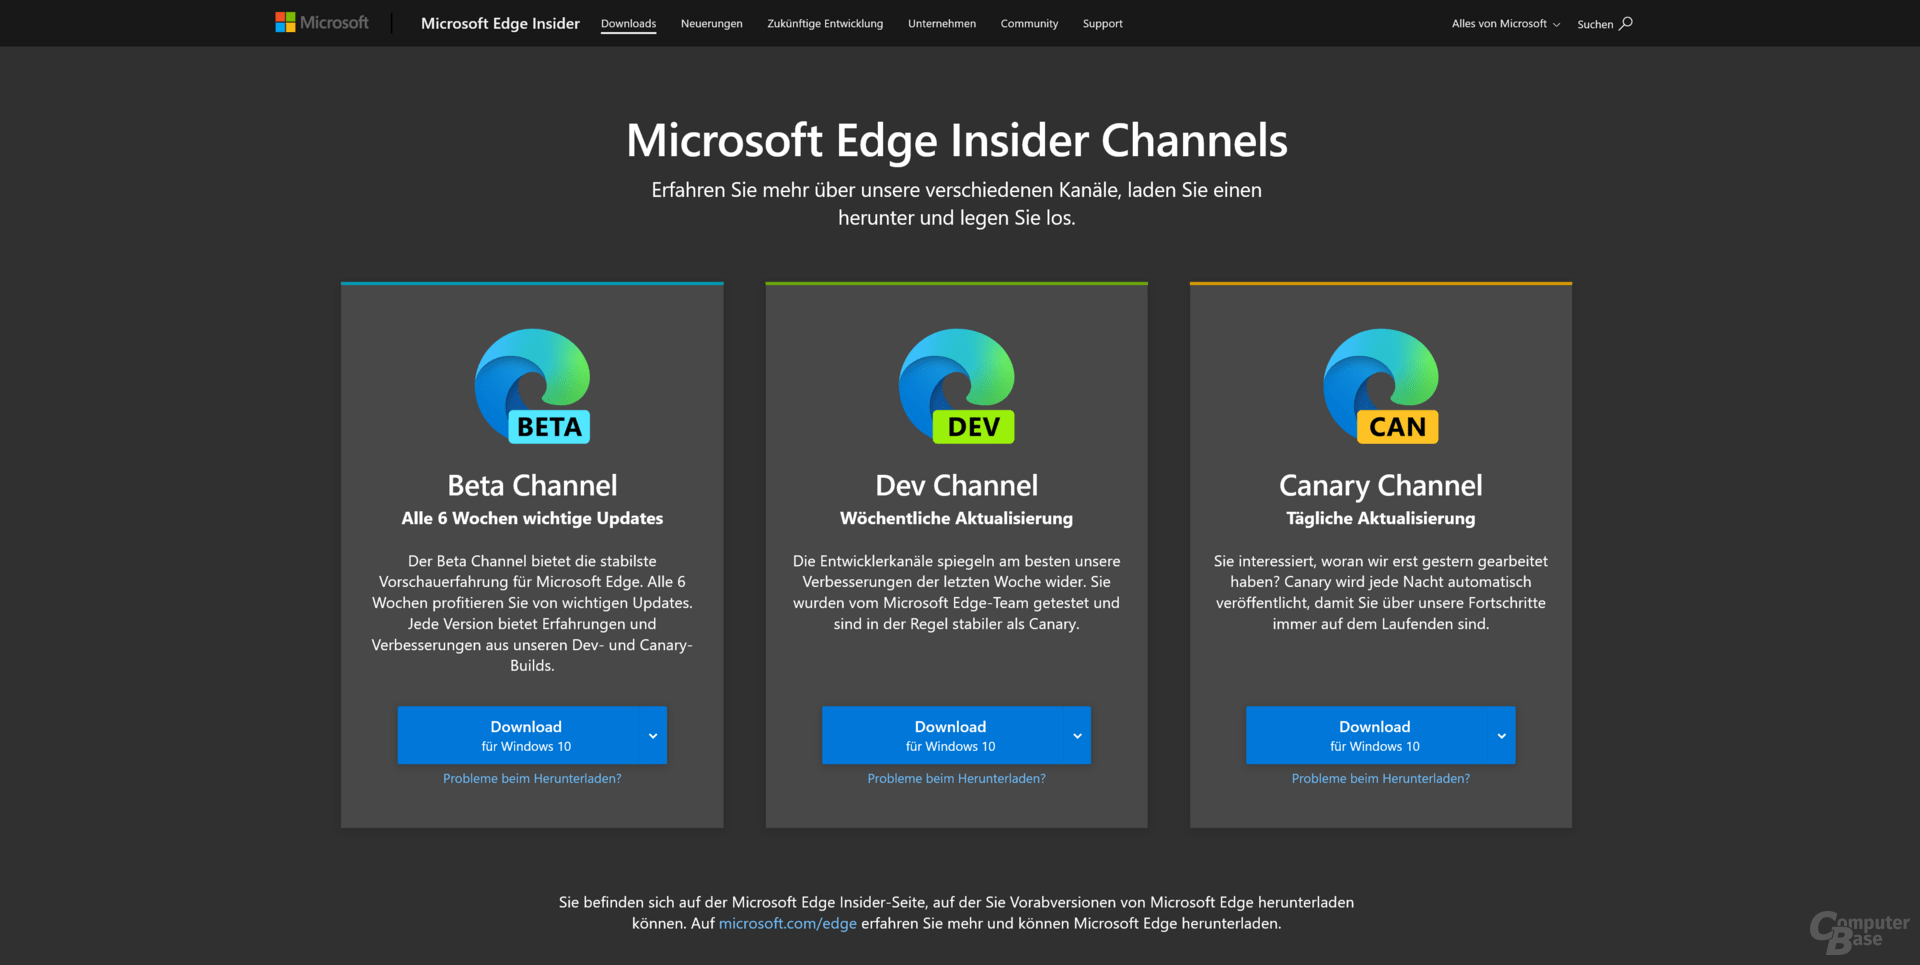Viewport: 1920px width, 965px height.
Task: Click the Suchen search label
Action: pos(1594,24)
